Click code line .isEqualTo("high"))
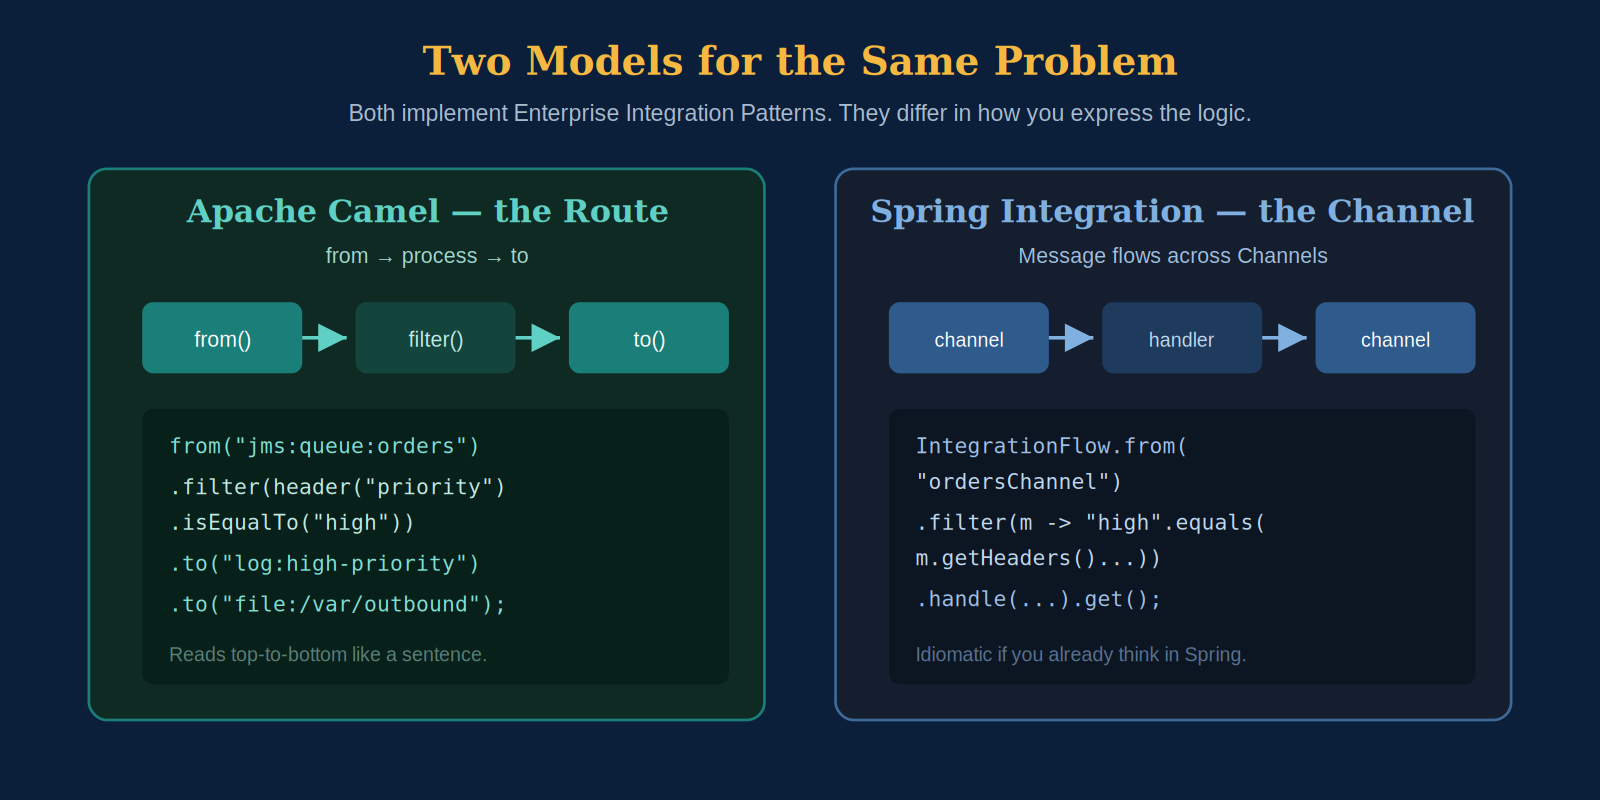The image size is (1600, 800). (x=292, y=523)
